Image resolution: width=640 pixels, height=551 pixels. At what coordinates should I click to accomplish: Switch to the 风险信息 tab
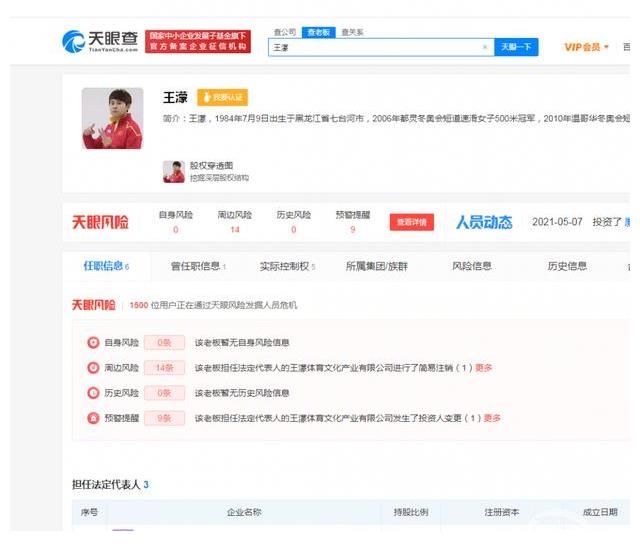coord(471,266)
